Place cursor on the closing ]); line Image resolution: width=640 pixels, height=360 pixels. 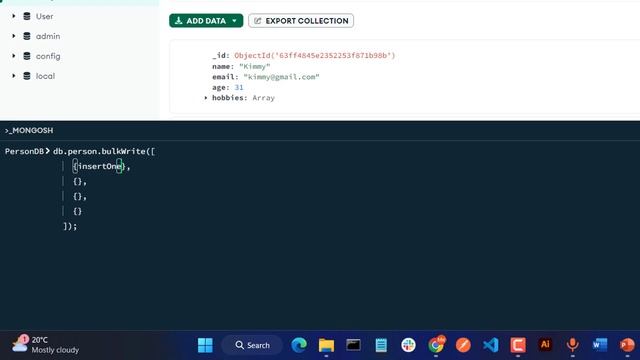(70, 226)
